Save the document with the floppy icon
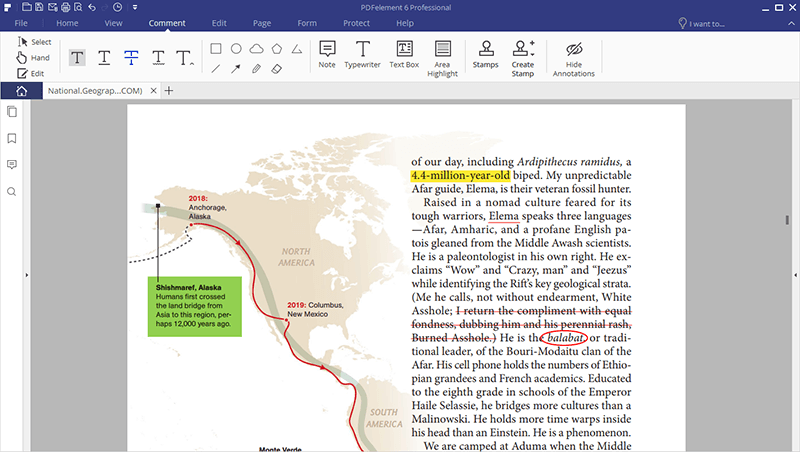This screenshot has width=800, height=452. click(39, 7)
